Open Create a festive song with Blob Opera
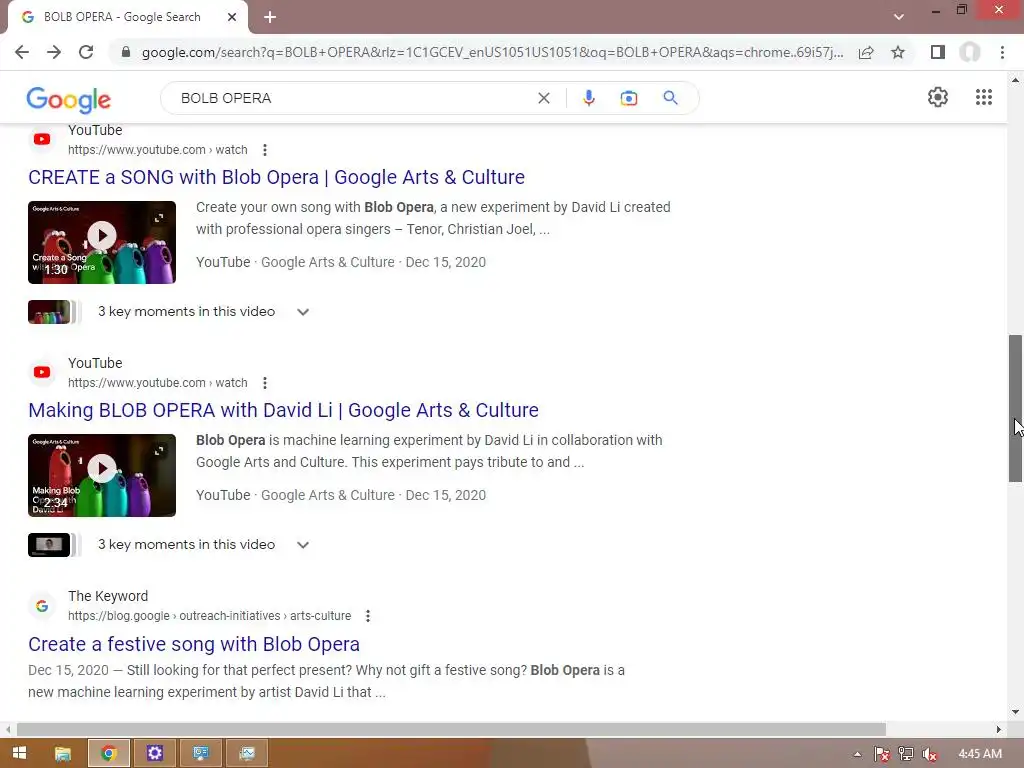 (194, 644)
